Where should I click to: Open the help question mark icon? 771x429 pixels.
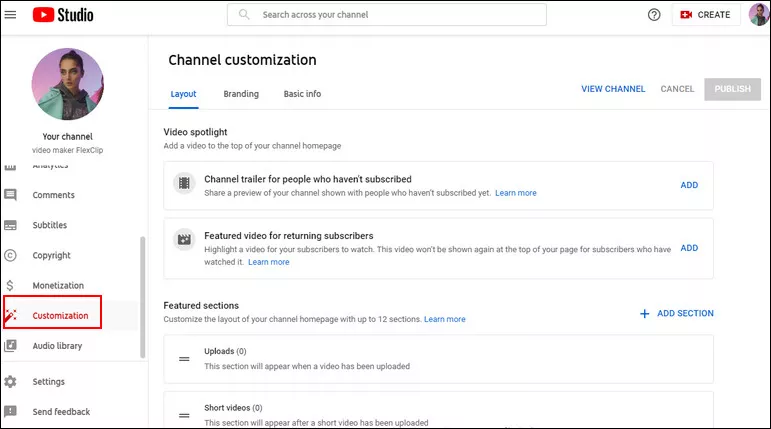point(654,15)
